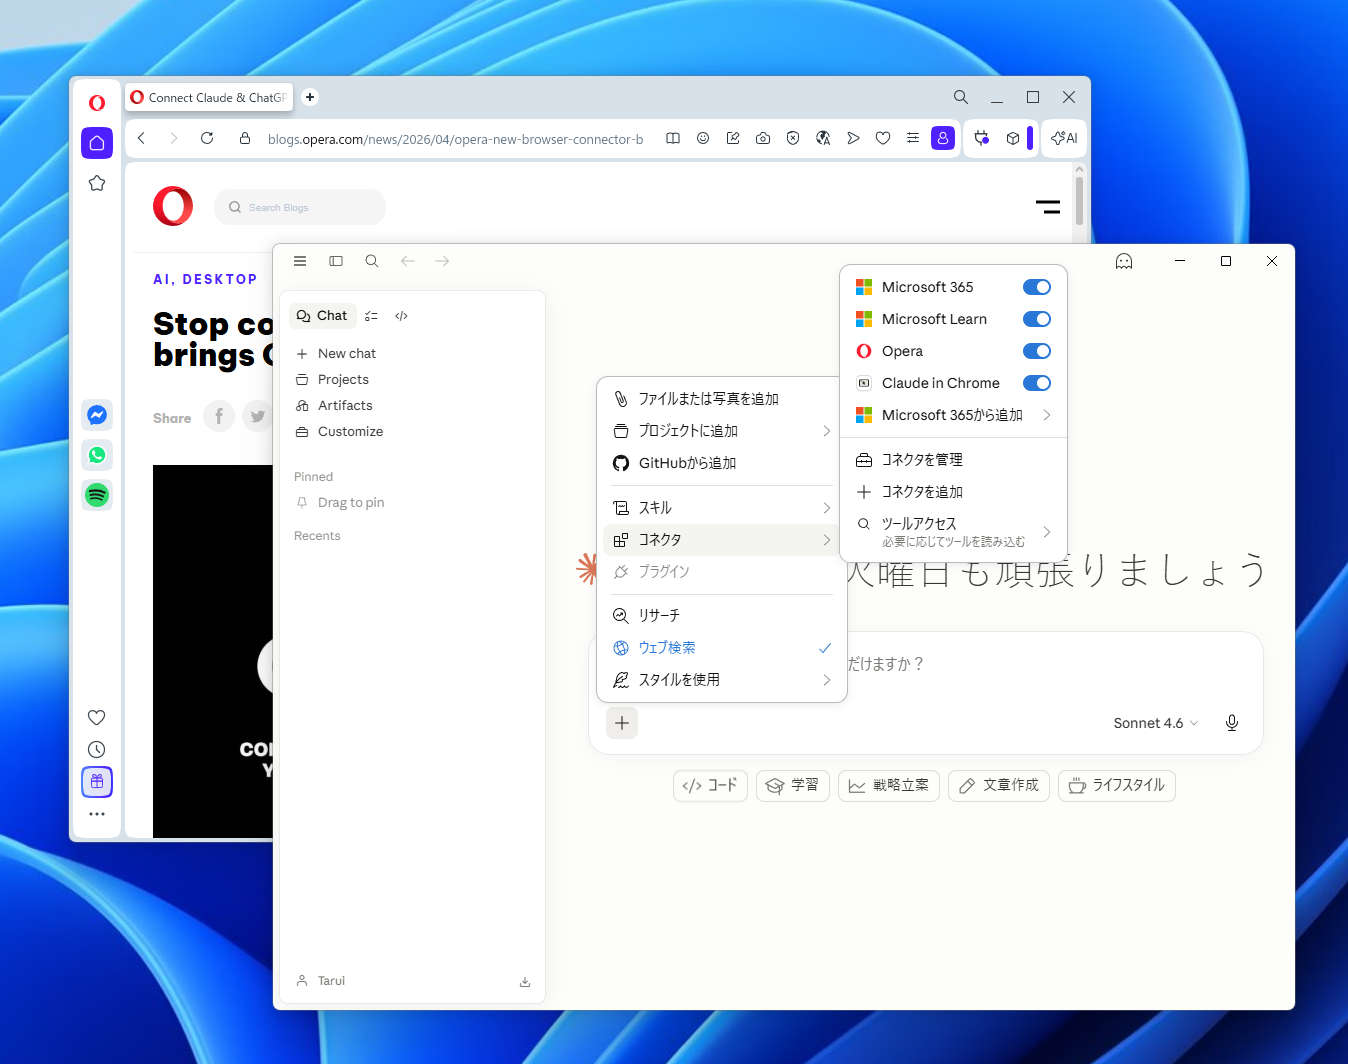Screen dimensions: 1348x1064
Task: Select the code mode icon next to Chat
Action: (401, 315)
